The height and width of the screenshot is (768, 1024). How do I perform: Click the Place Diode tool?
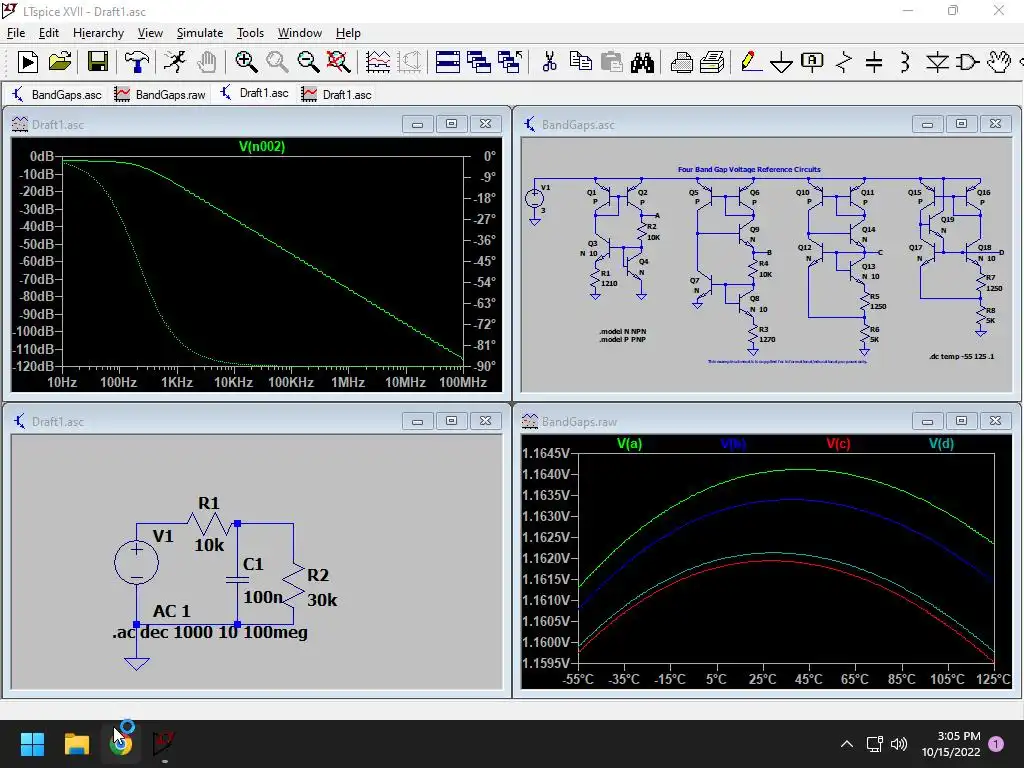(937, 62)
